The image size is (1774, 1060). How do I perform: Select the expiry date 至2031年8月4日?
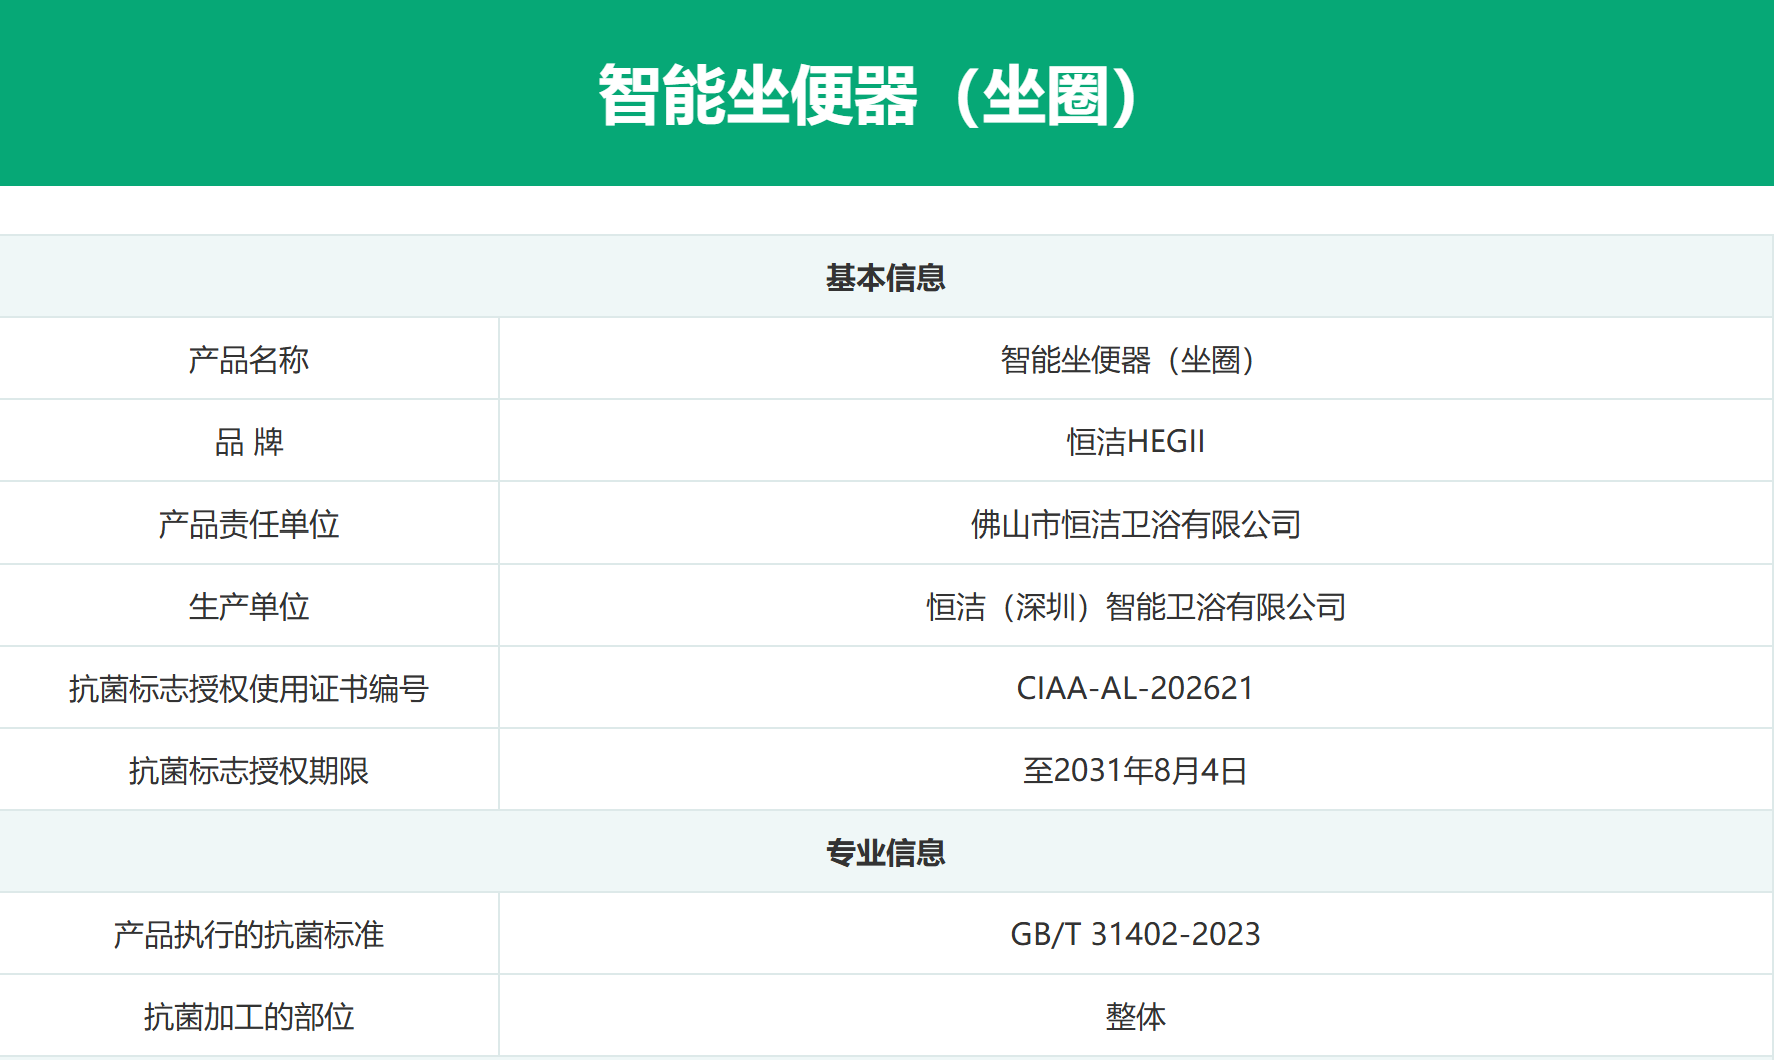tap(1136, 770)
